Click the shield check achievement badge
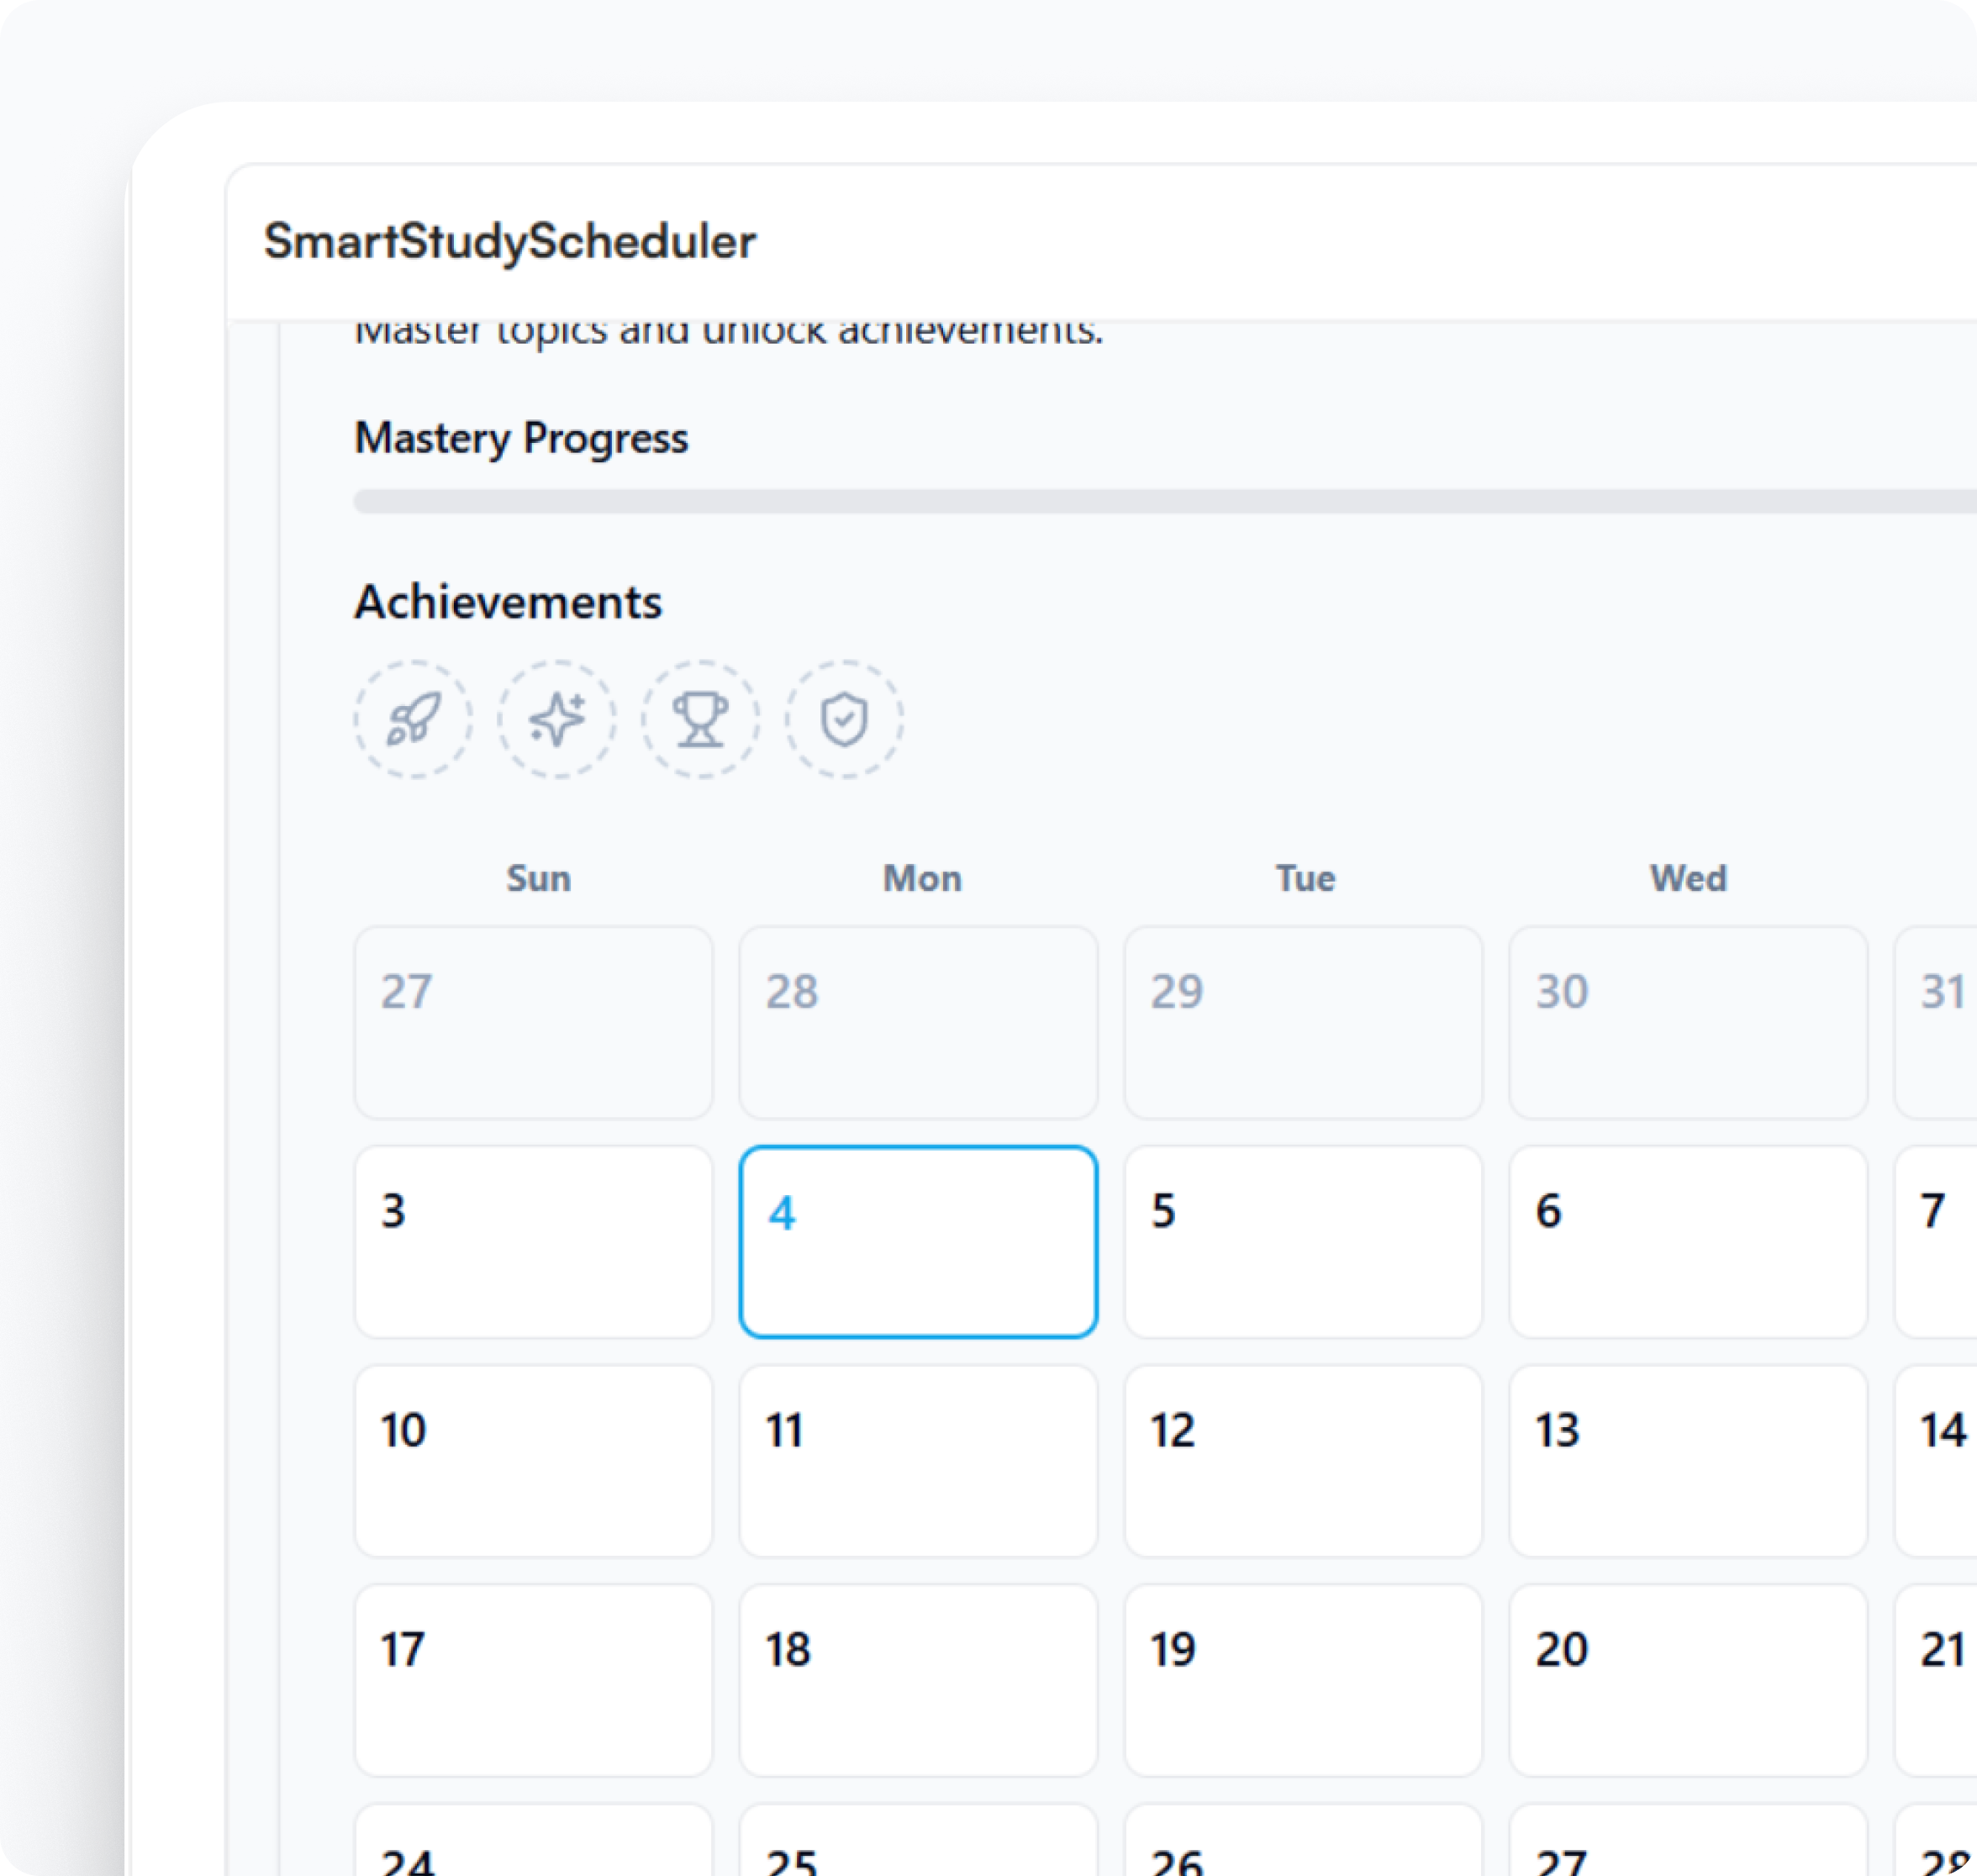Image resolution: width=1977 pixels, height=1876 pixels. coord(844,719)
